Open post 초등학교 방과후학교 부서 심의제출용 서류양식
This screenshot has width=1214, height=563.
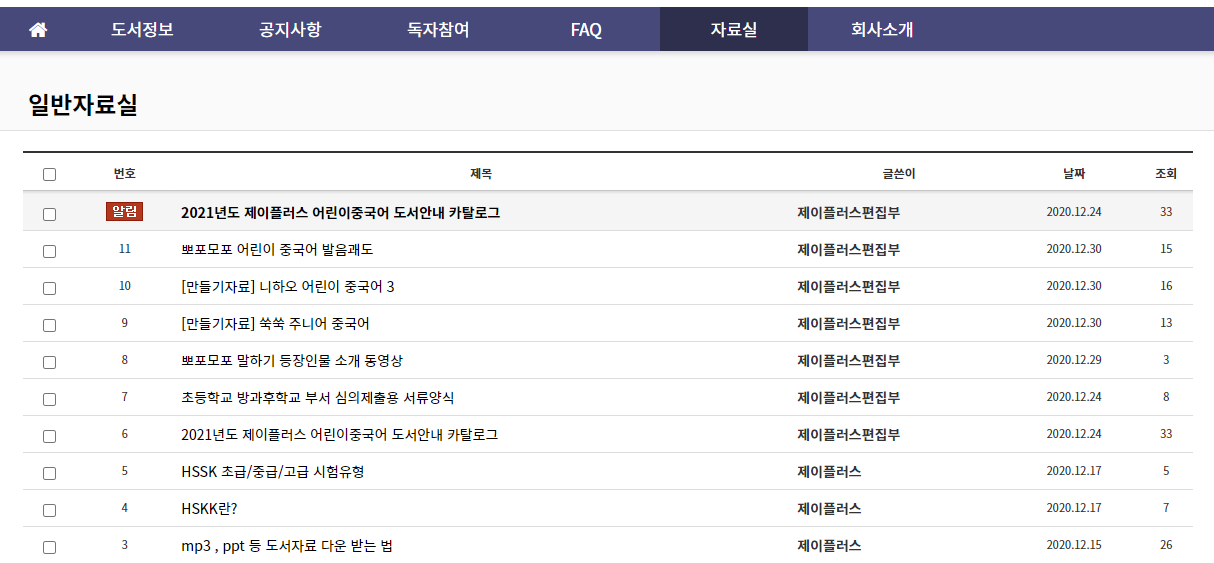click(318, 397)
